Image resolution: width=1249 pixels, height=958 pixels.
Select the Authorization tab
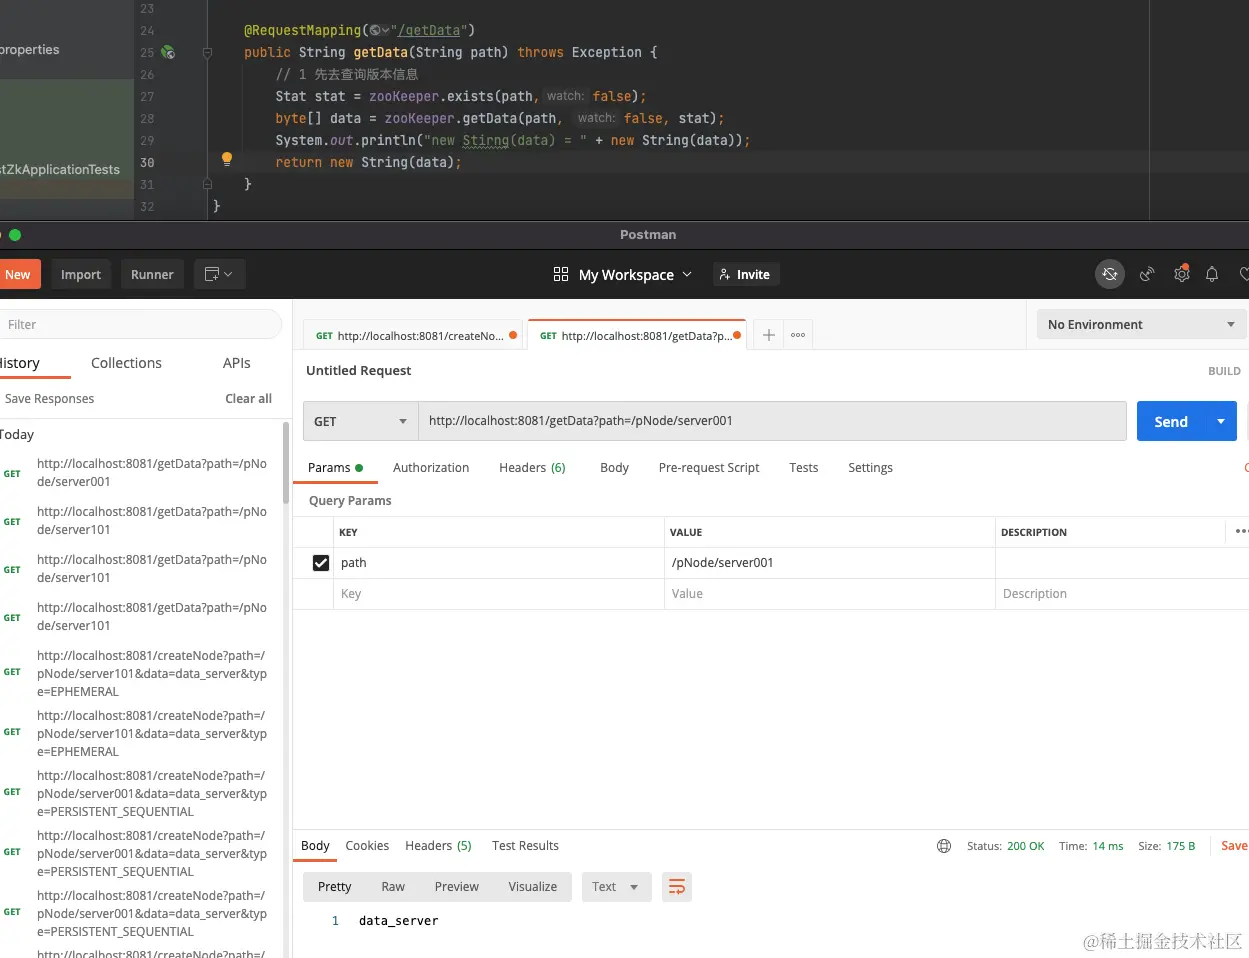tap(431, 467)
